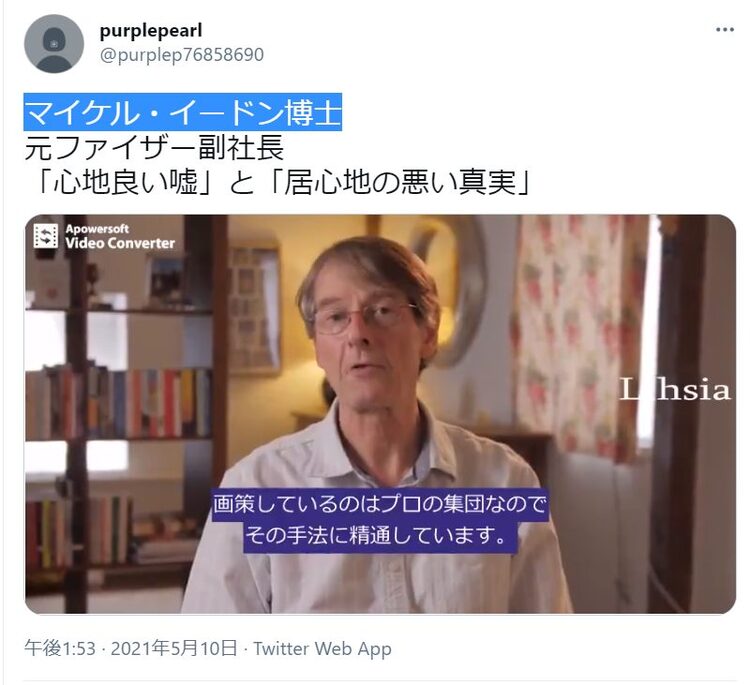Click the Apowersoft converter logo icon
750x685 pixels.
(46, 236)
